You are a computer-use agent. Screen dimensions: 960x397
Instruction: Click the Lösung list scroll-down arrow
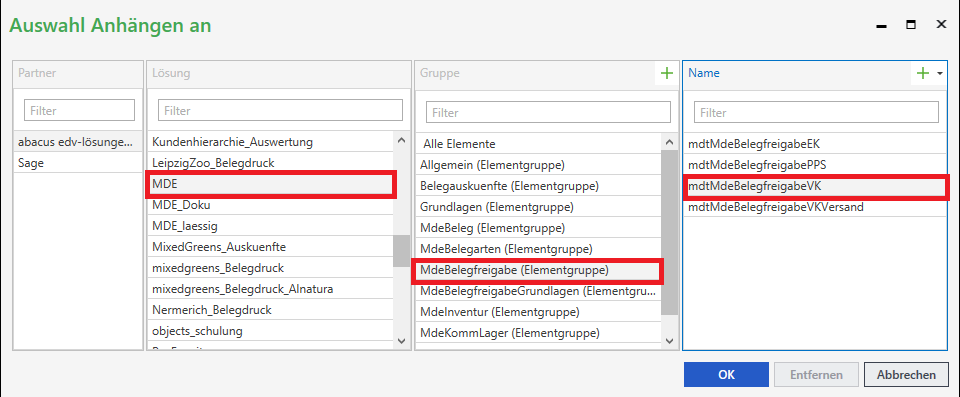[x=401, y=341]
